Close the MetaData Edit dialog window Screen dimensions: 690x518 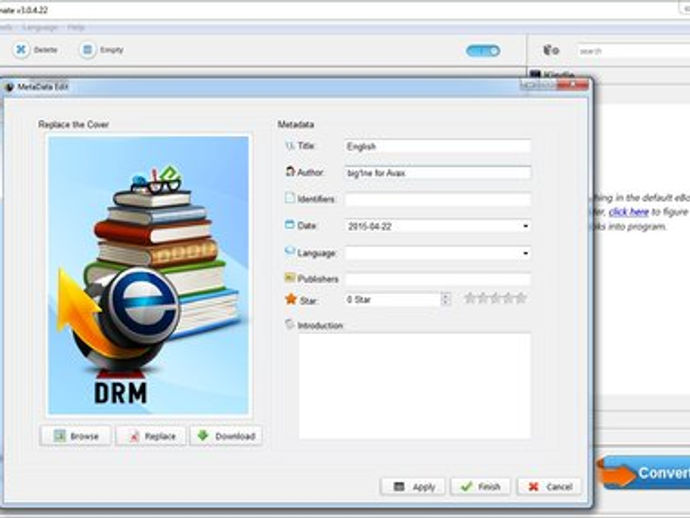pos(573,84)
